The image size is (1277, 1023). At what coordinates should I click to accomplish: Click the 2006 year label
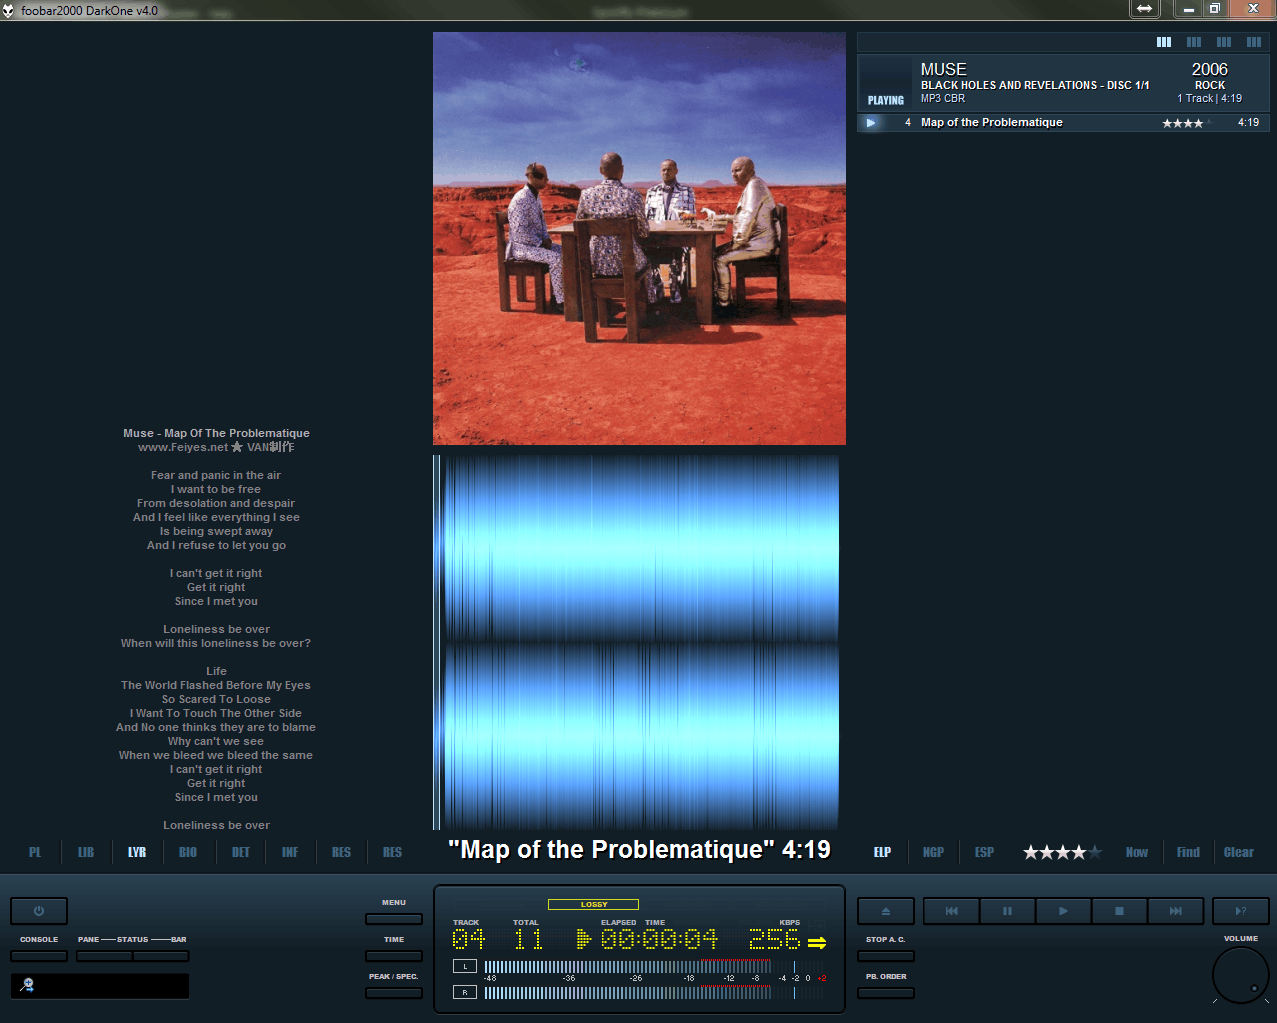1210,69
